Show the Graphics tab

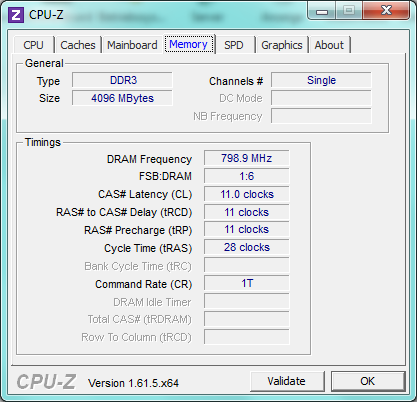tap(282, 45)
